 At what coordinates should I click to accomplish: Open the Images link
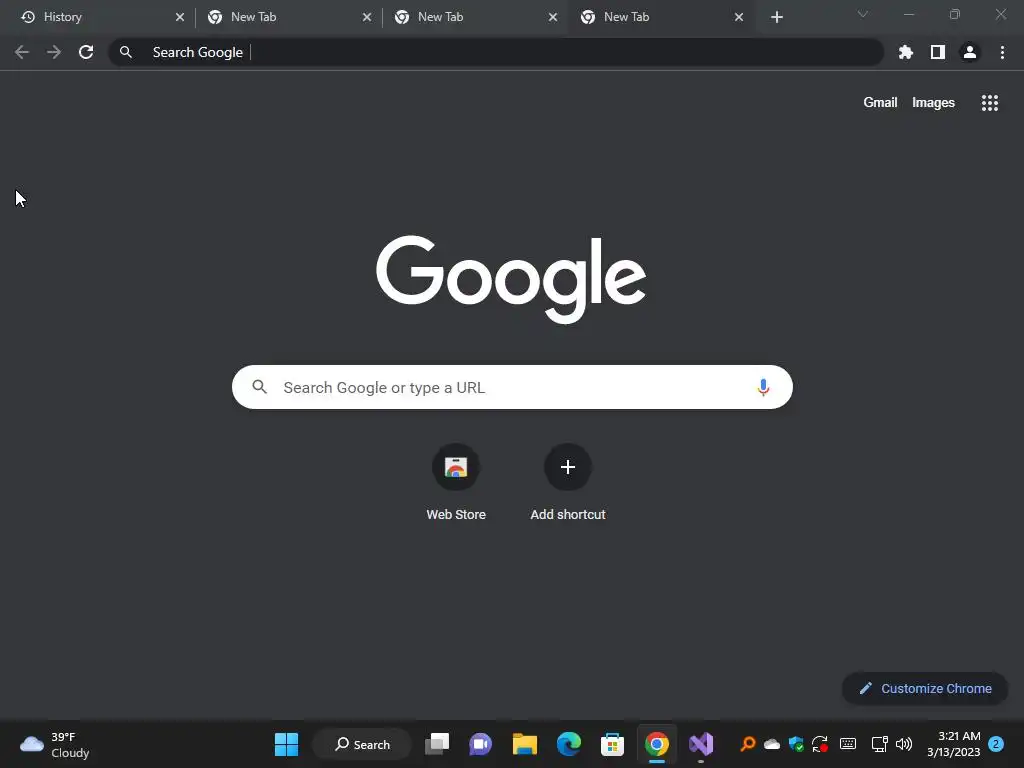click(933, 103)
